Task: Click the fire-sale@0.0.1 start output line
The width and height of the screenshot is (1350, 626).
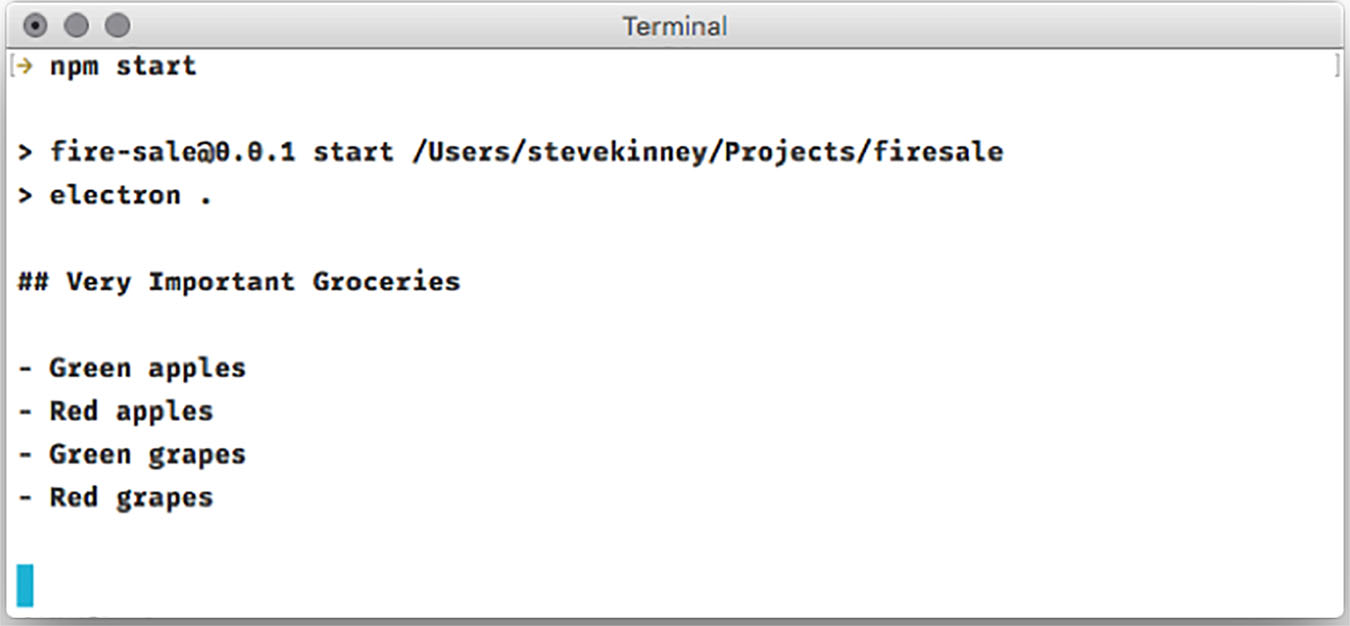Action: pyautogui.click(x=510, y=152)
